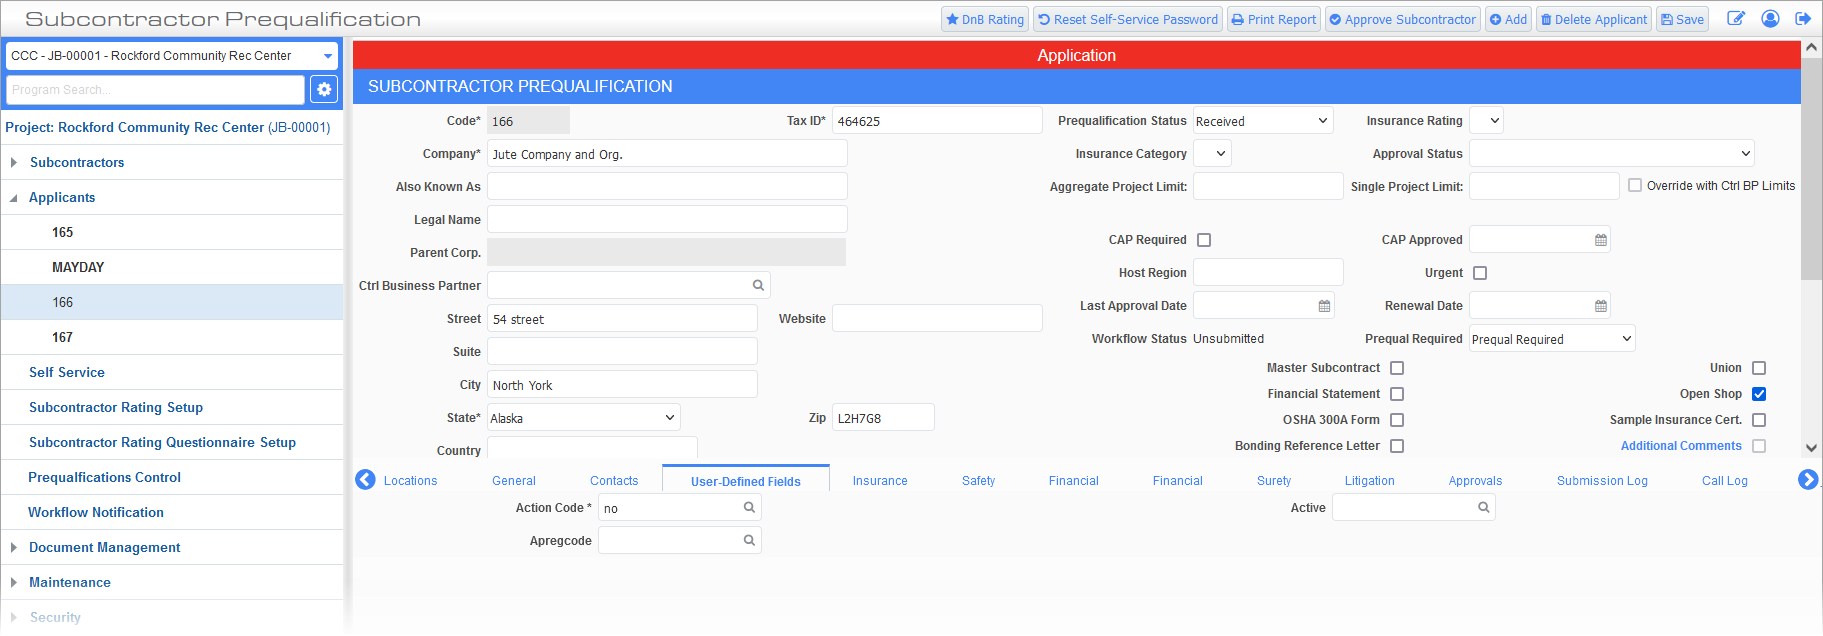The image size is (1823, 636).
Task: Open Self Service in sidebar
Action: click(67, 372)
